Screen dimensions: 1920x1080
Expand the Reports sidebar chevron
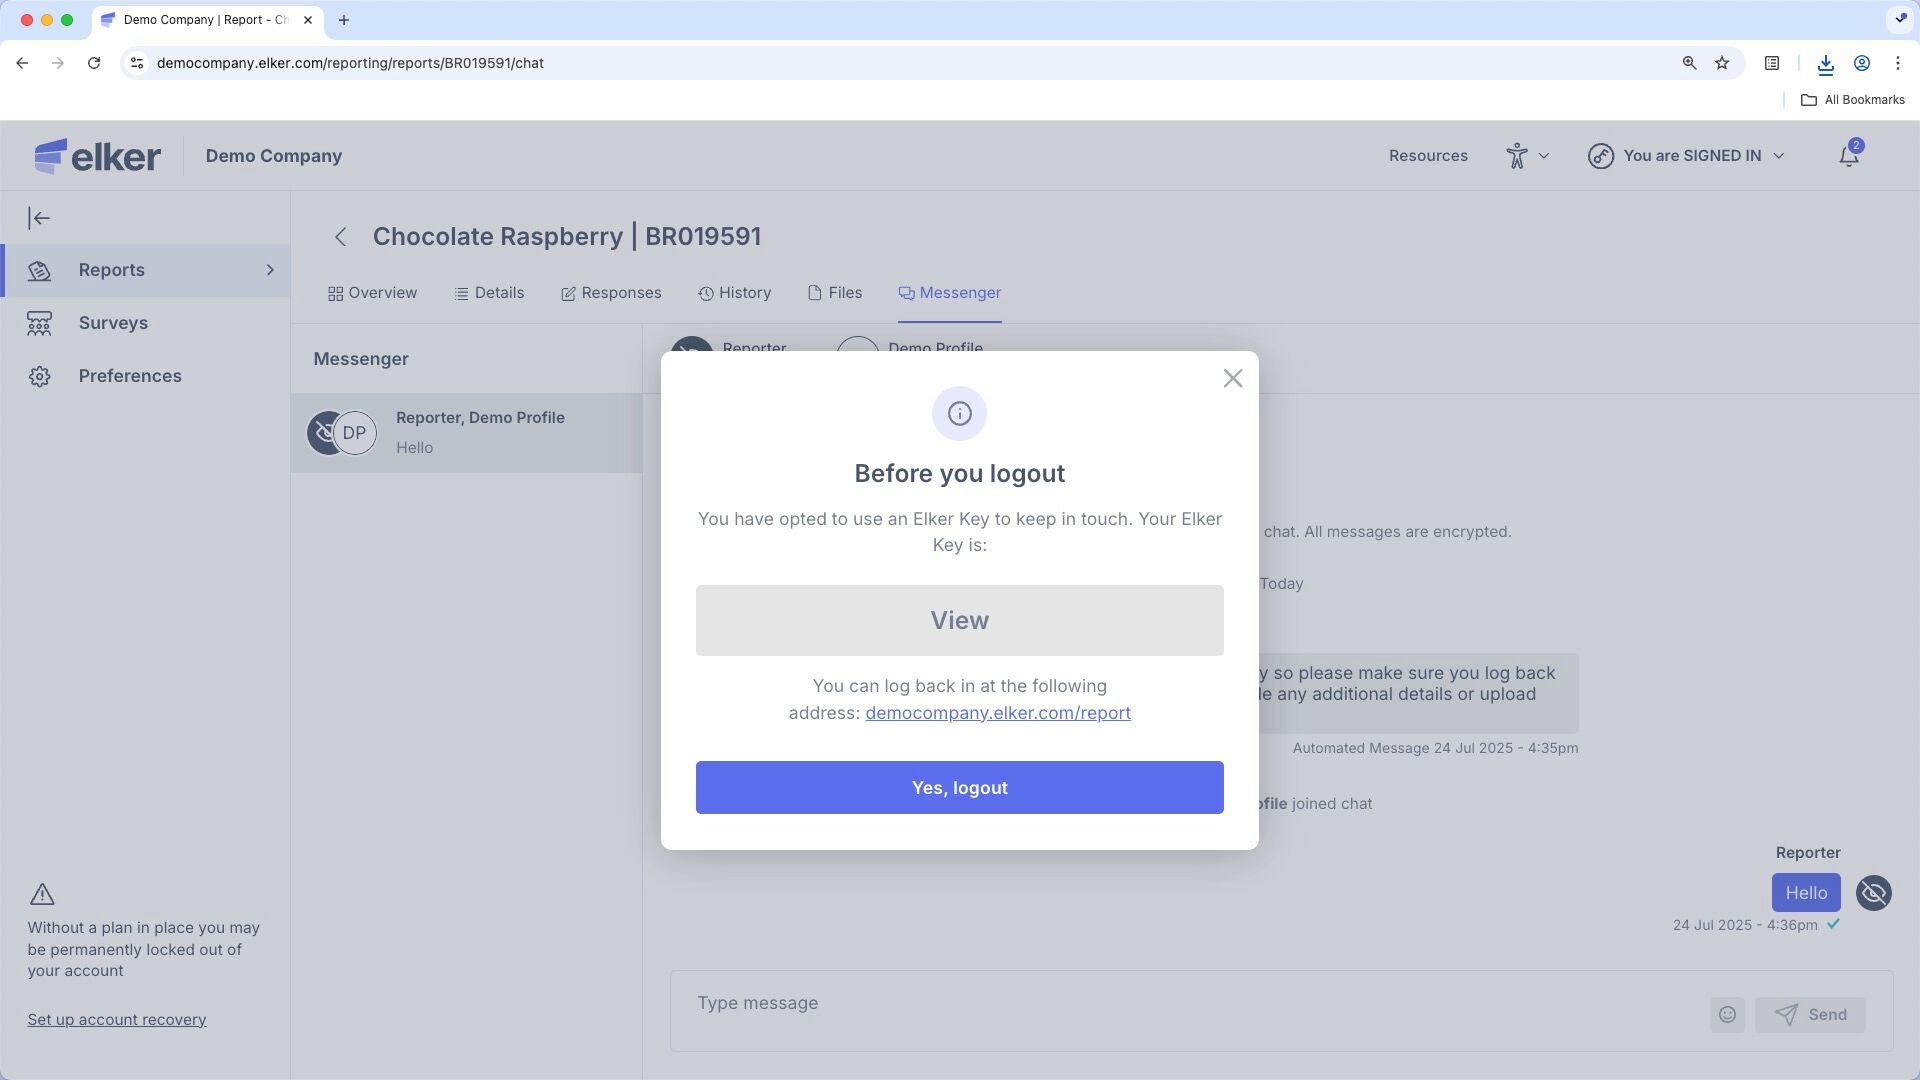(269, 270)
